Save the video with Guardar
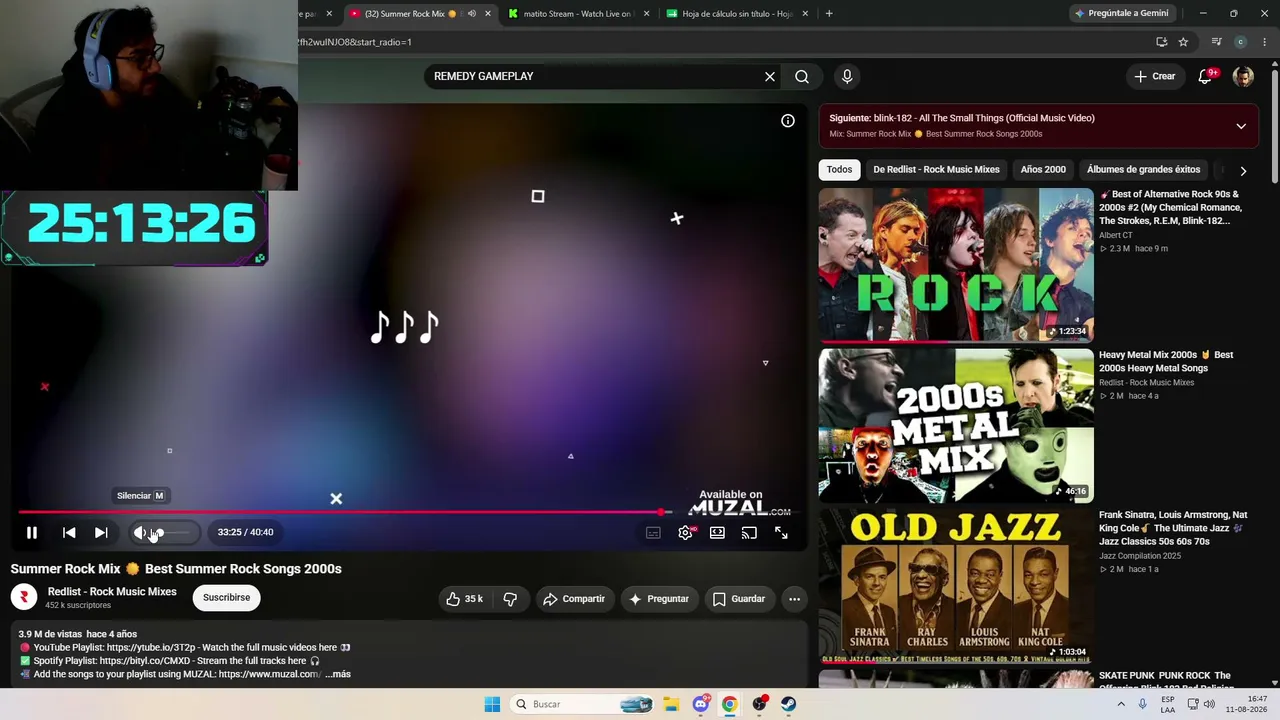 [739, 599]
